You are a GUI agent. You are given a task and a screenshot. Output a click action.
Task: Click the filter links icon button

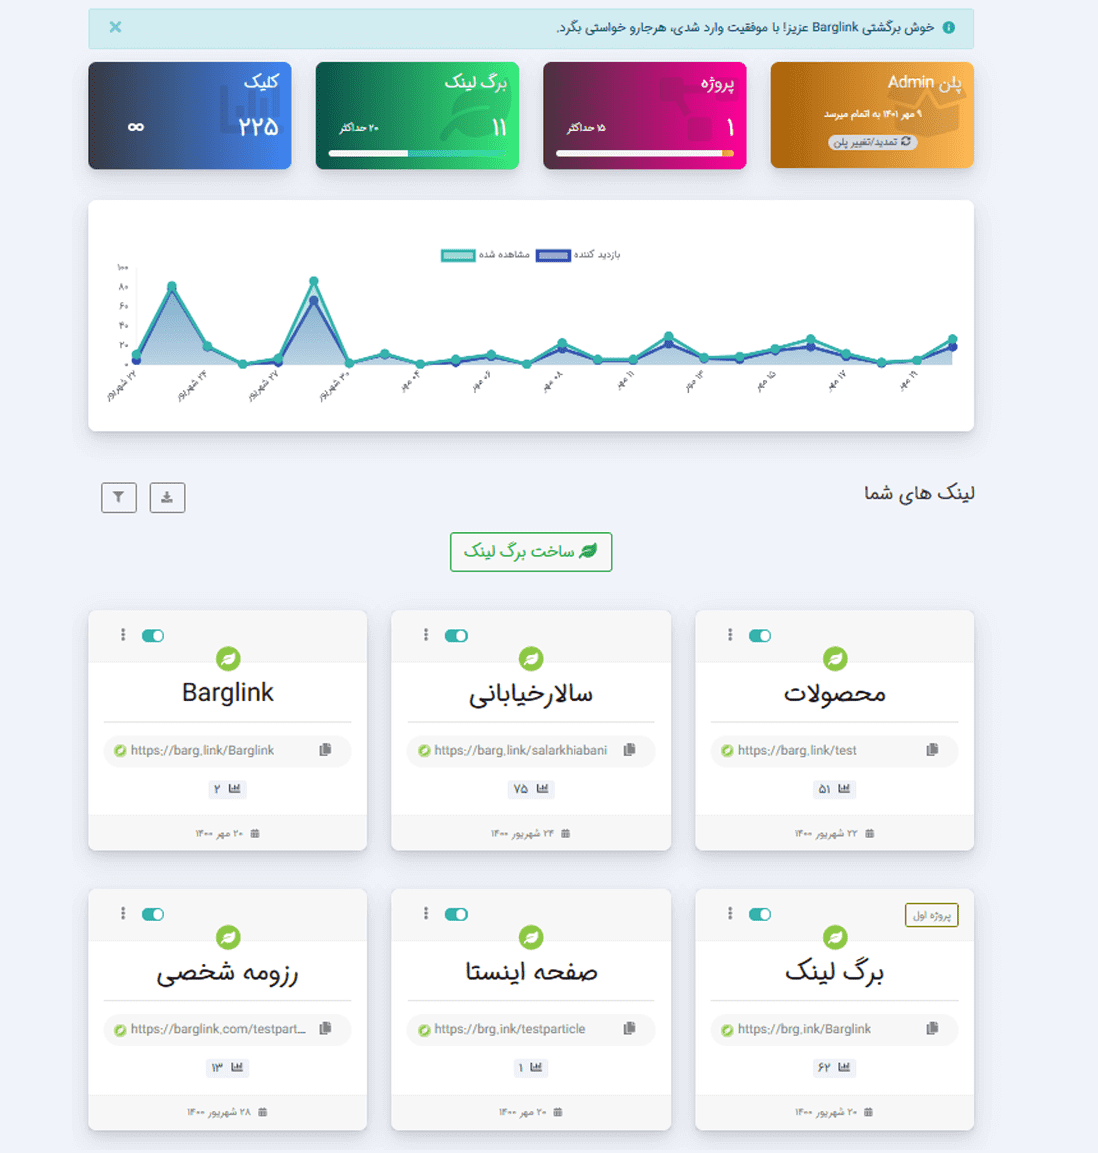(119, 497)
